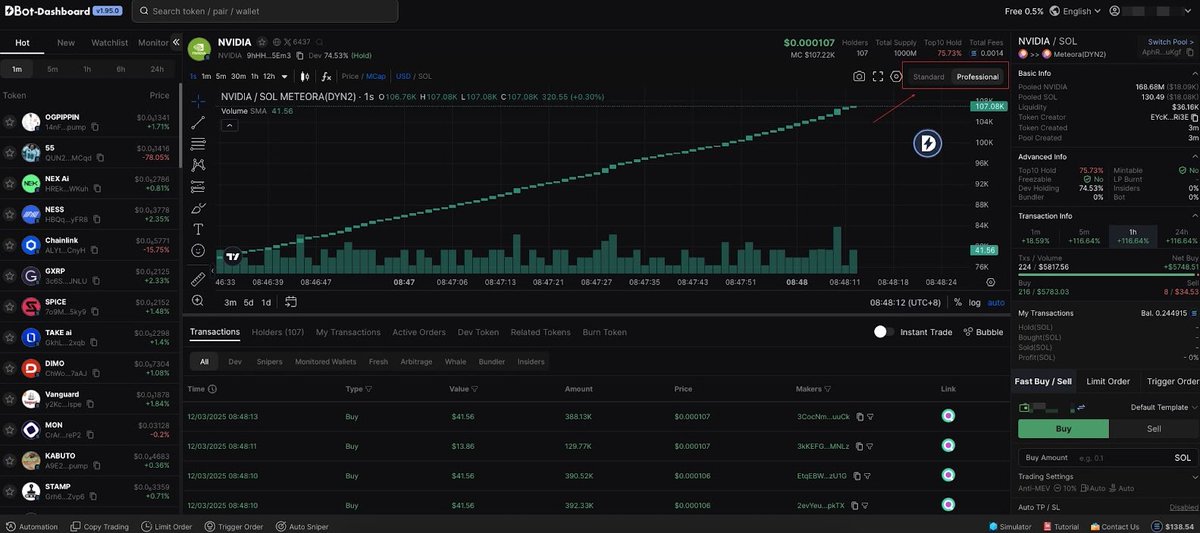The height and width of the screenshot is (533, 1200).
Task: Switch chart currency to SOL
Action: coord(425,76)
